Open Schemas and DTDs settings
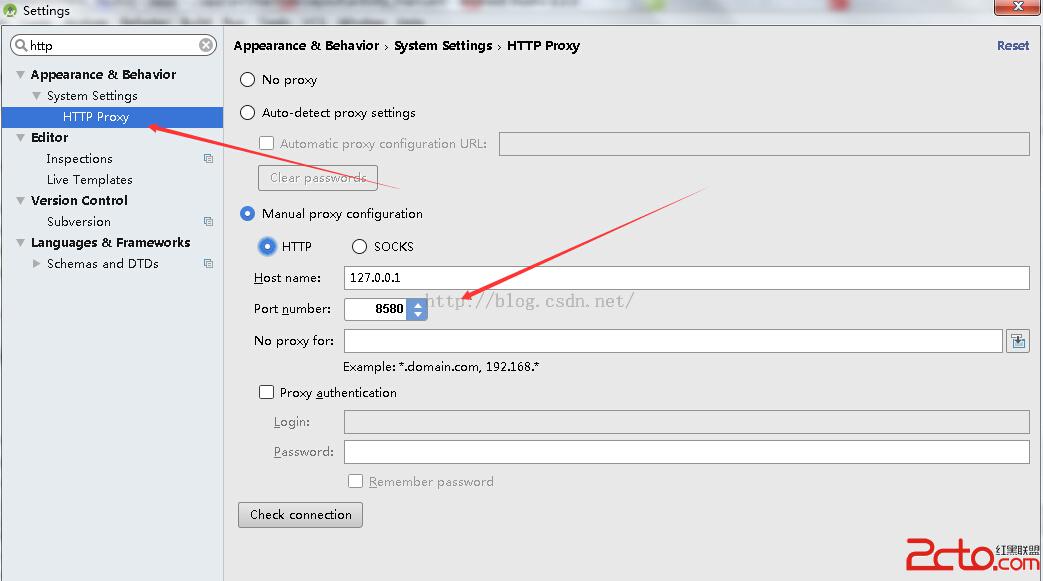The image size is (1043, 581). point(102,264)
